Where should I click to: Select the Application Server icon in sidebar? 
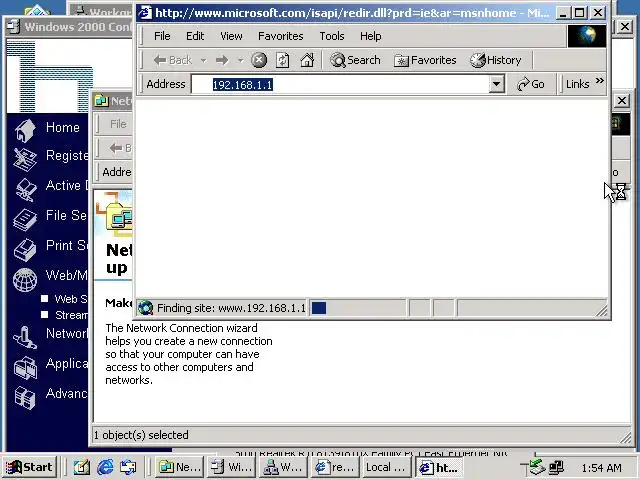click(25, 367)
